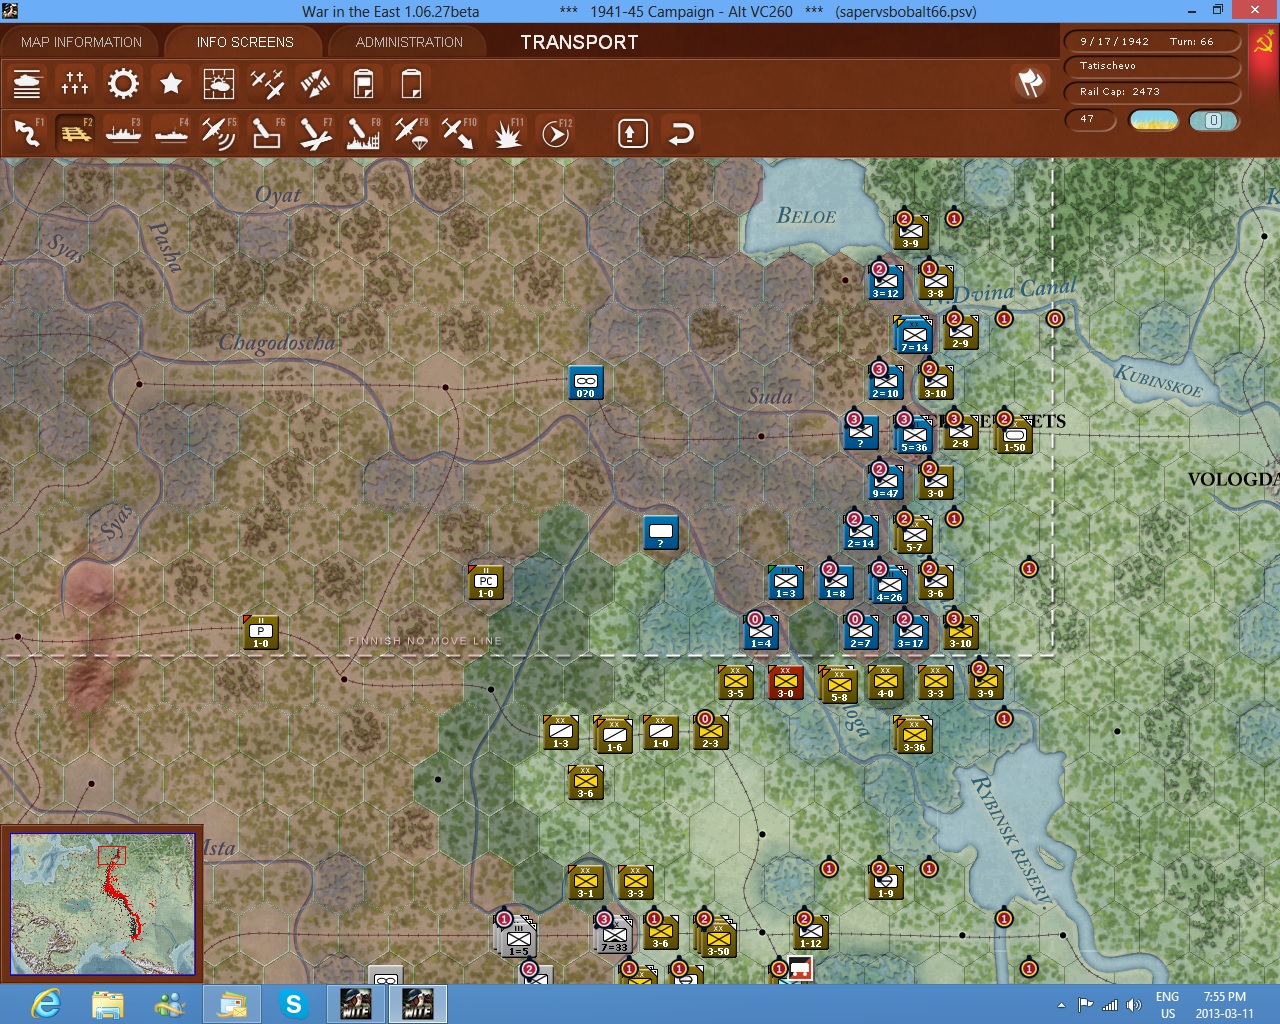Click the undo curved arrow button
Image resolution: width=1280 pixels, height=1024 pixels.
pyautogui.click(x=680, y=133)
